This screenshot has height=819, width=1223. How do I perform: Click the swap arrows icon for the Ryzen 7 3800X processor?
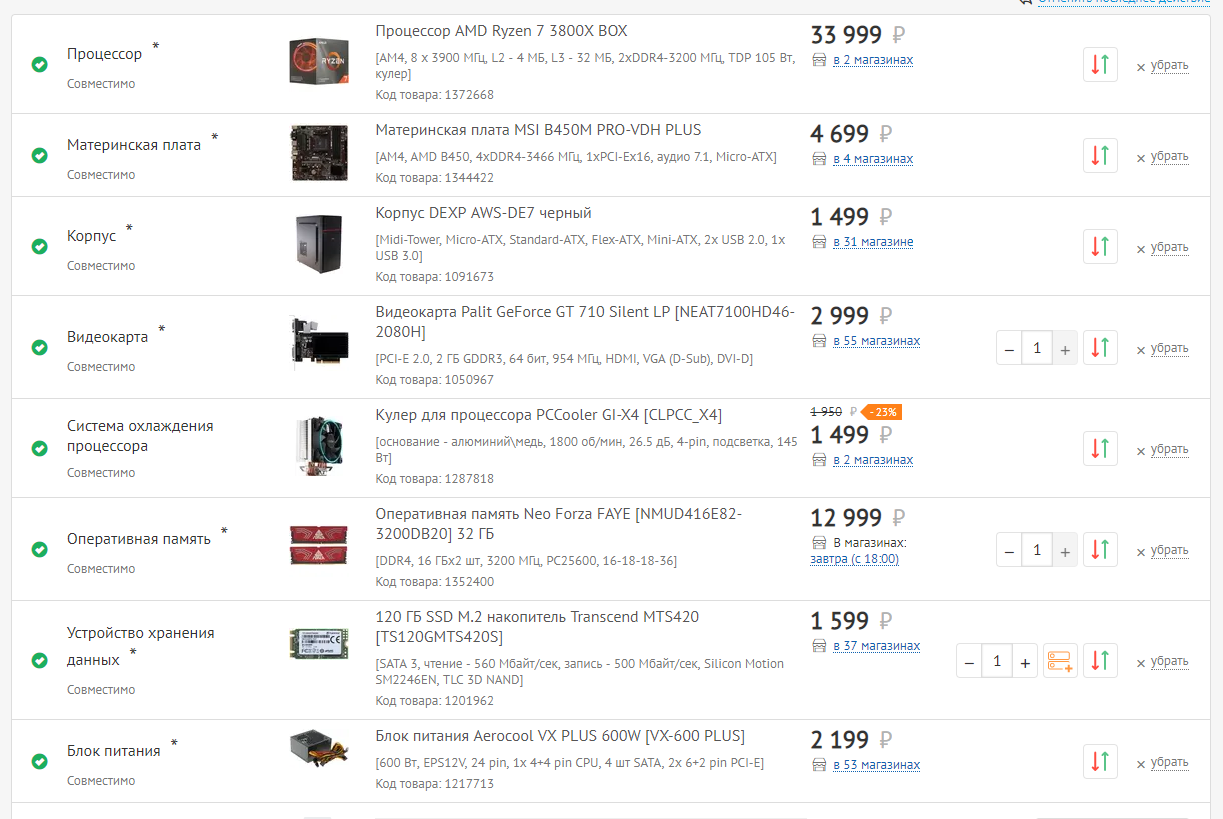[1100, 65]
